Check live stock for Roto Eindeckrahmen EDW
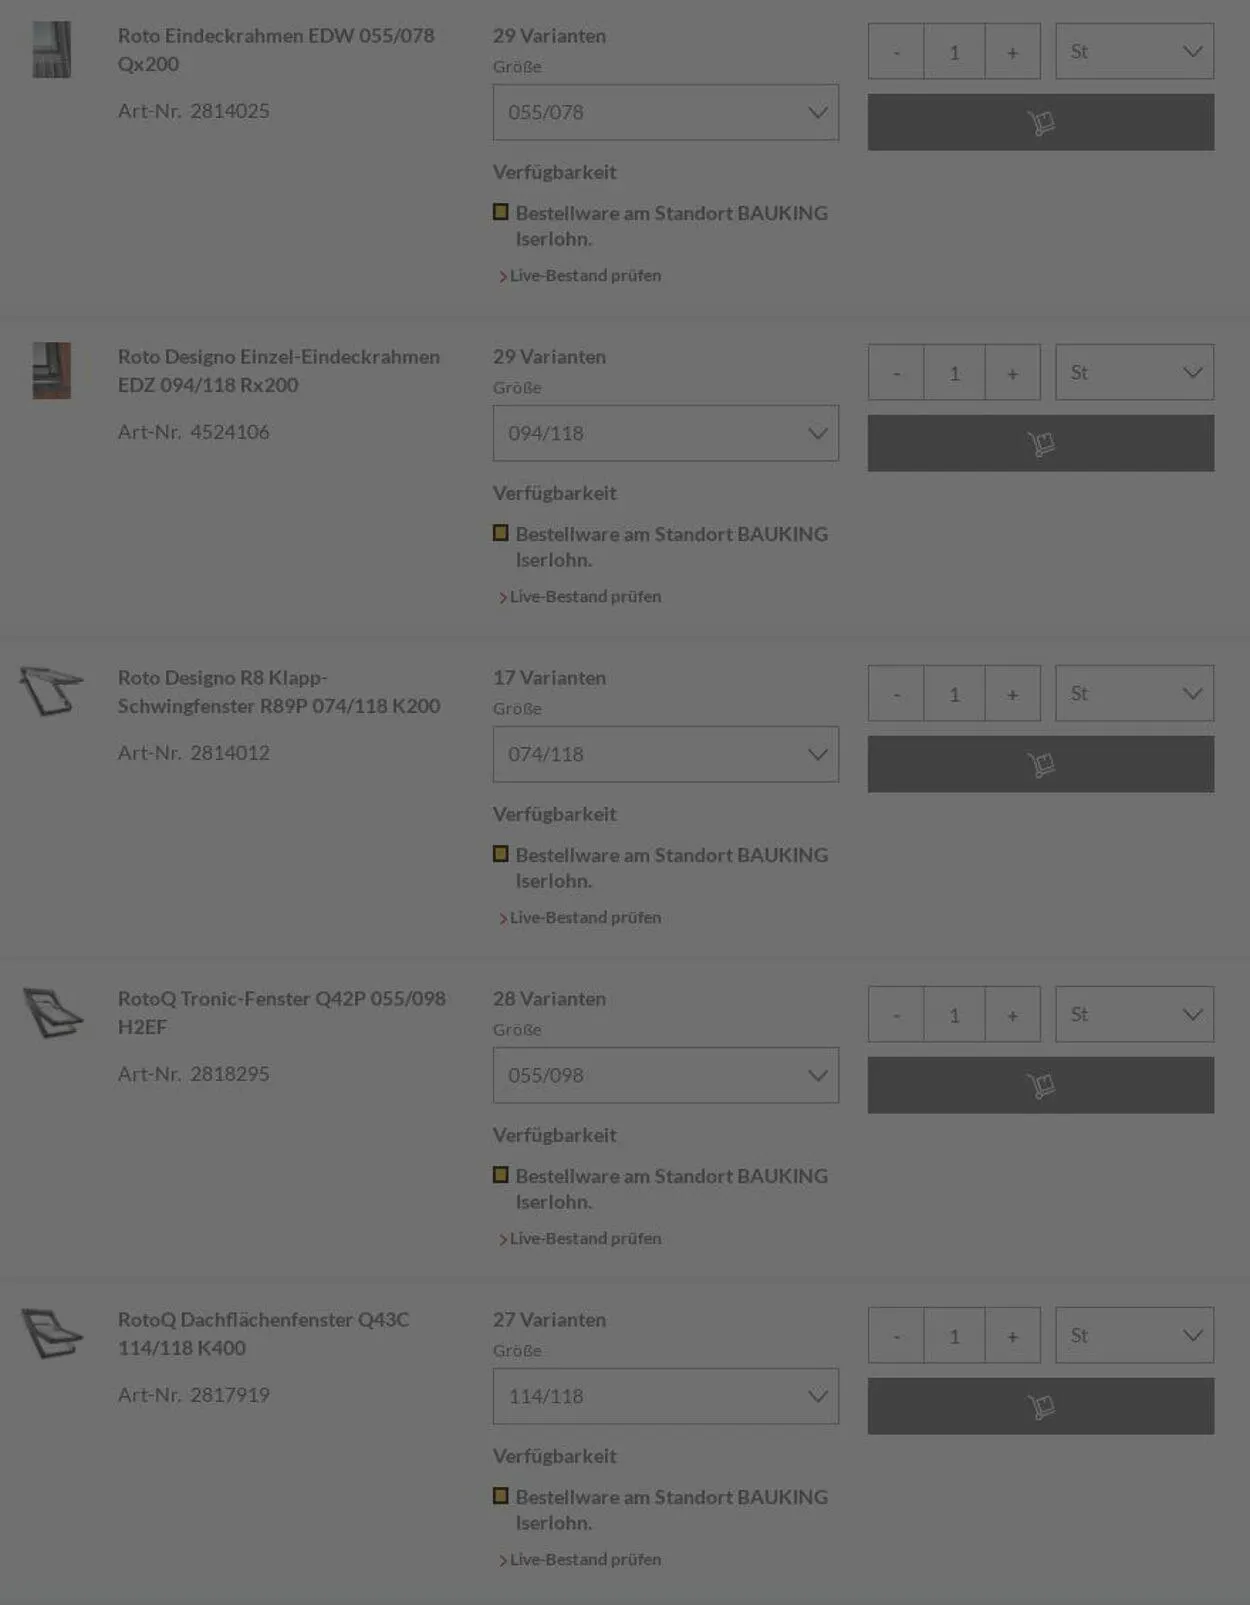 coord(585,276)
